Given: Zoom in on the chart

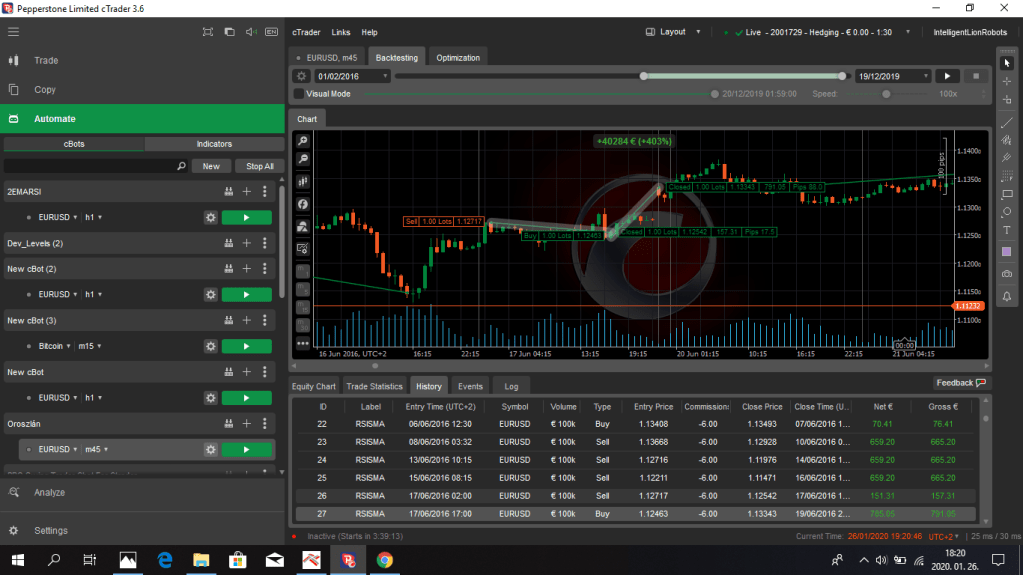Looking at the screenshot, I should pyautogui.click(x=303, y=142).
